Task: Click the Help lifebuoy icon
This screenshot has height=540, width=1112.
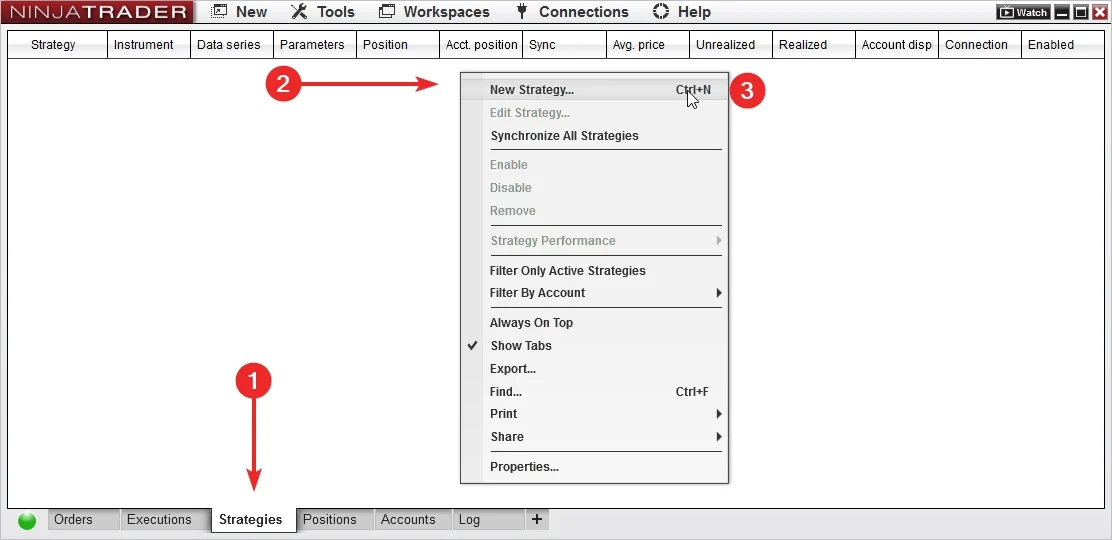Action: point(660,12)
